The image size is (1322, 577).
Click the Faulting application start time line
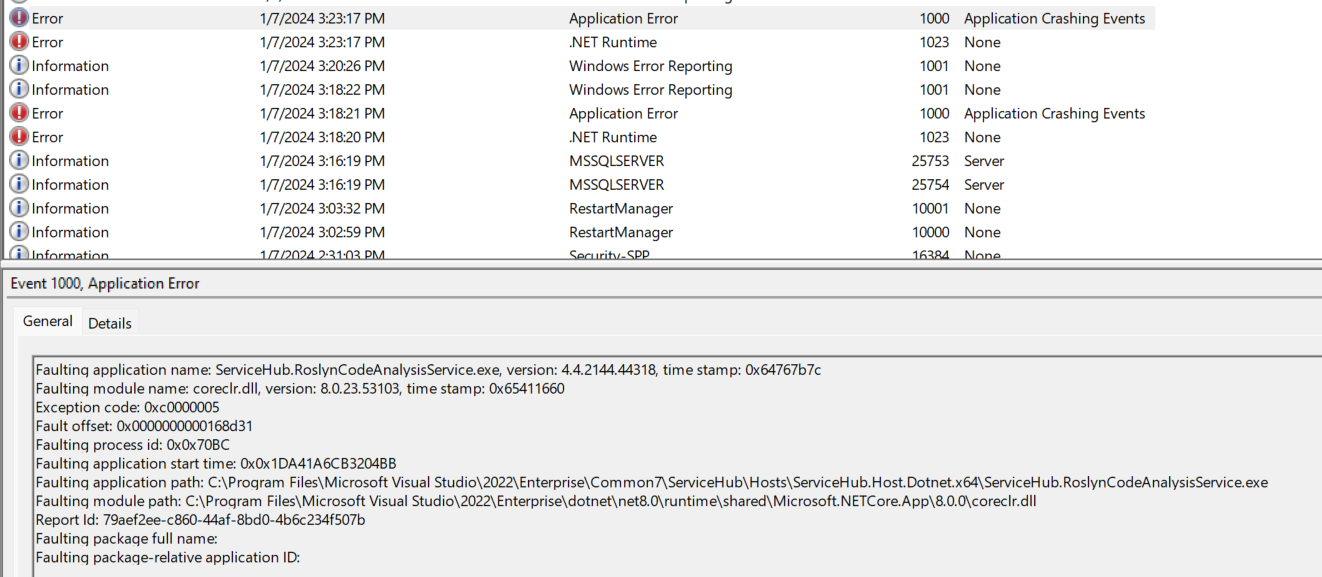coord(216,464)
